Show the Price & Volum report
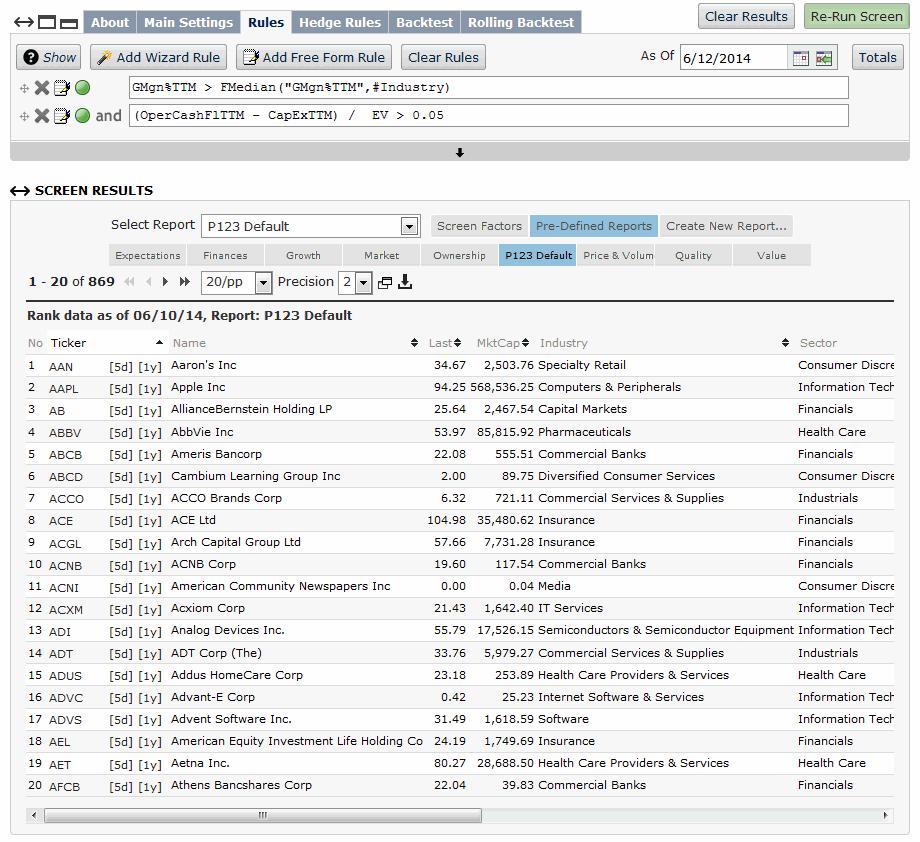 tap(615, 255)
